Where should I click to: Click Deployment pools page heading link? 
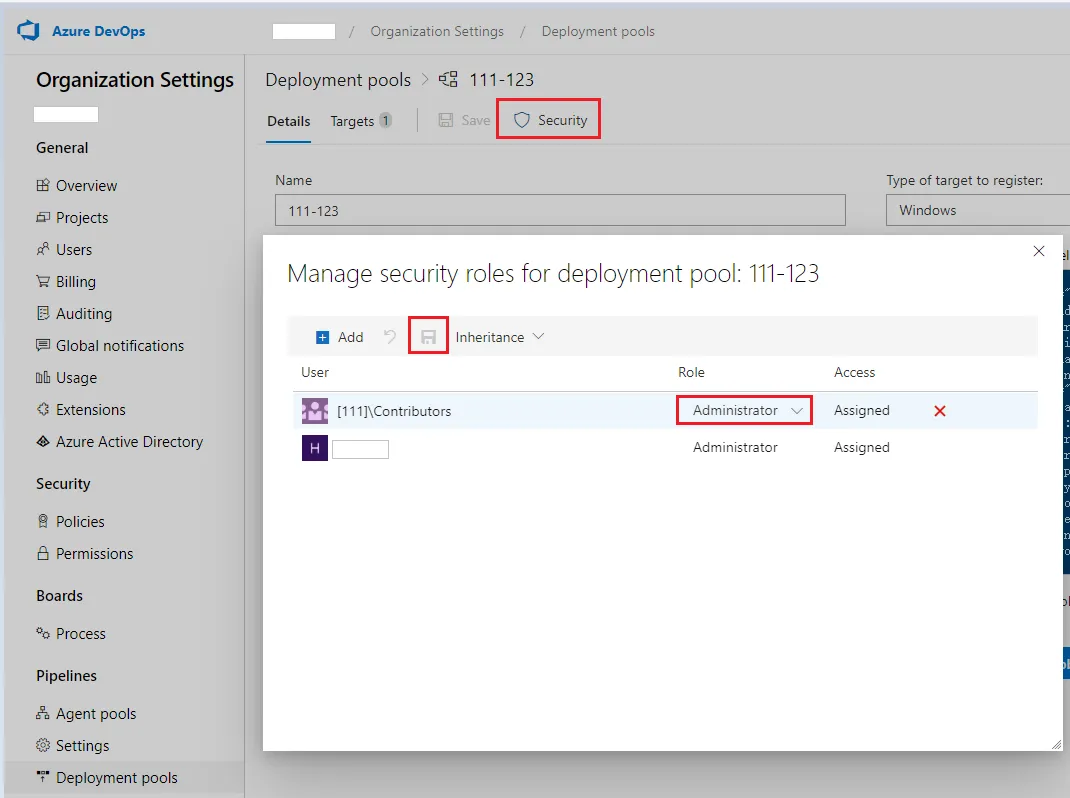(x=338, y=80)
